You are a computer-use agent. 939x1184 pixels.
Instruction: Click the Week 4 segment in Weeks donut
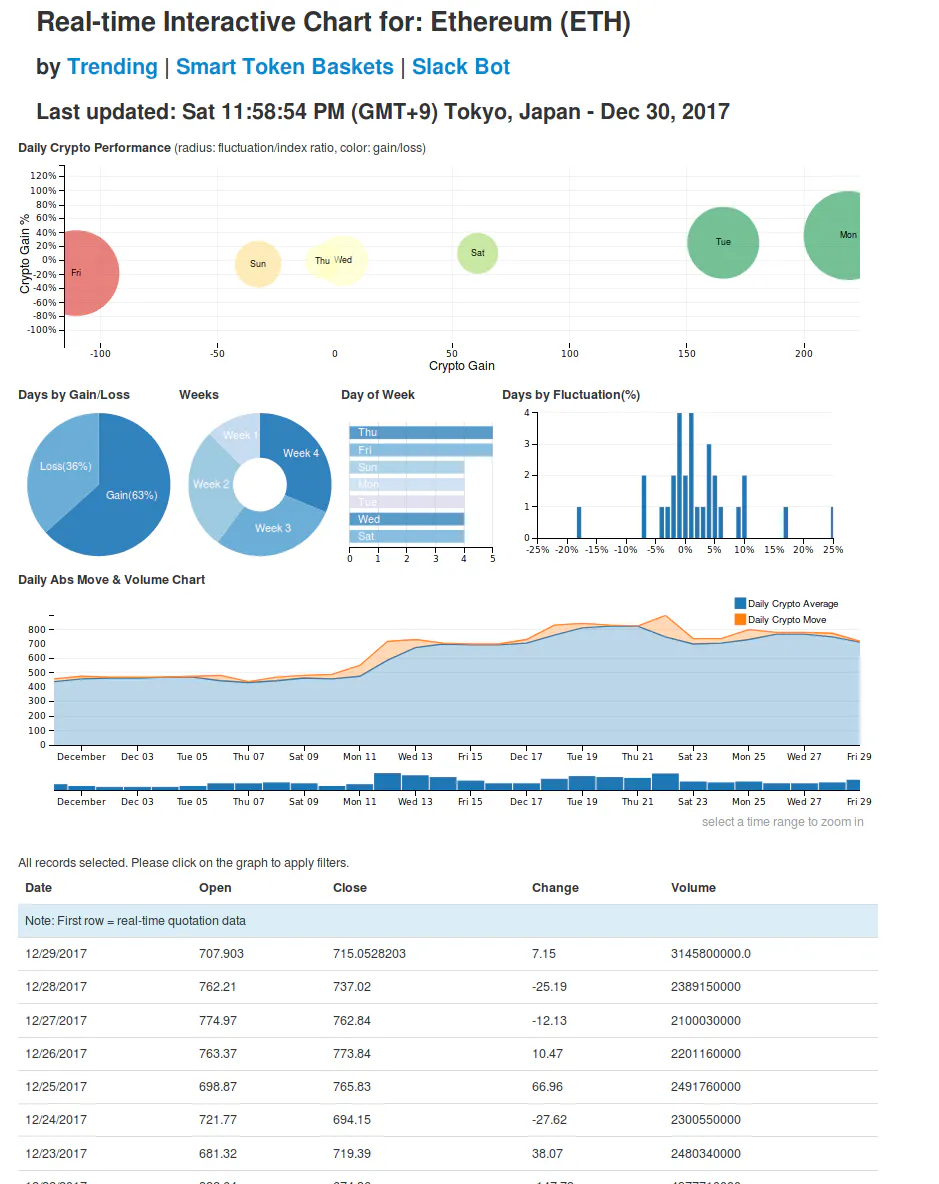(300, 452)
